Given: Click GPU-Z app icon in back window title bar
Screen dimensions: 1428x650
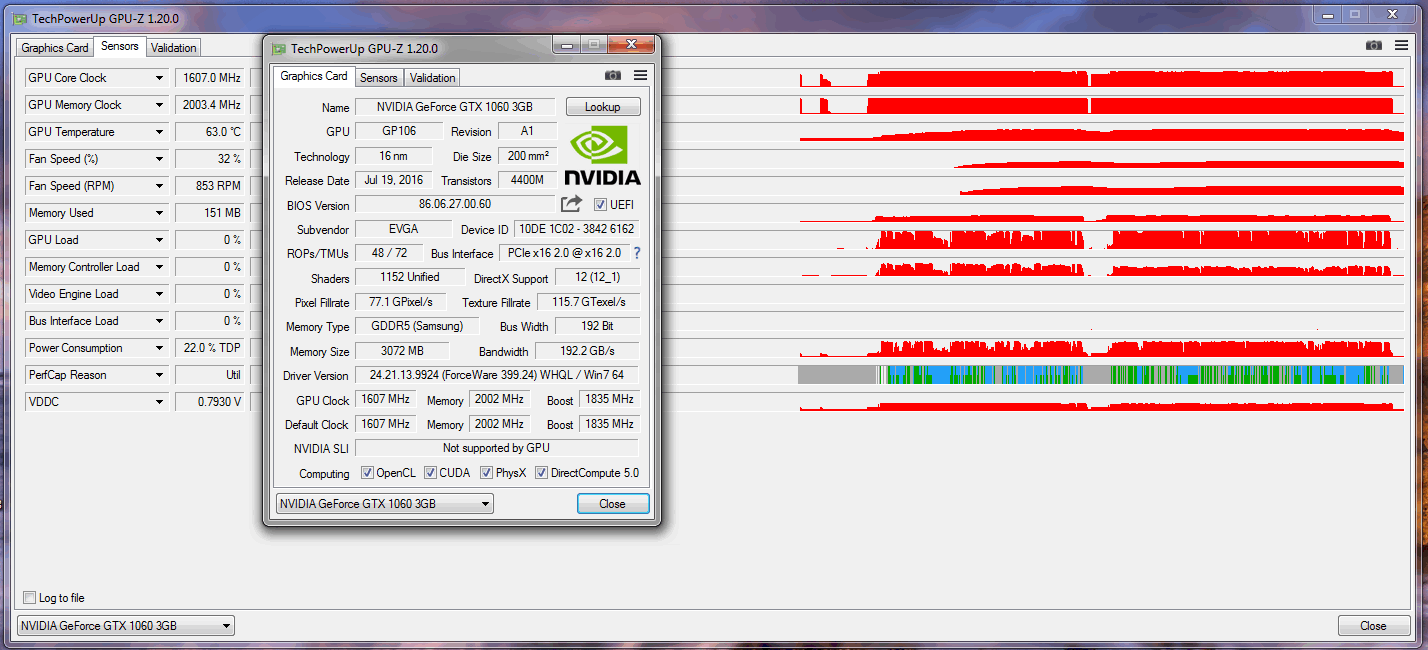Looking at the screenshot, I should (x=19, y=18).
